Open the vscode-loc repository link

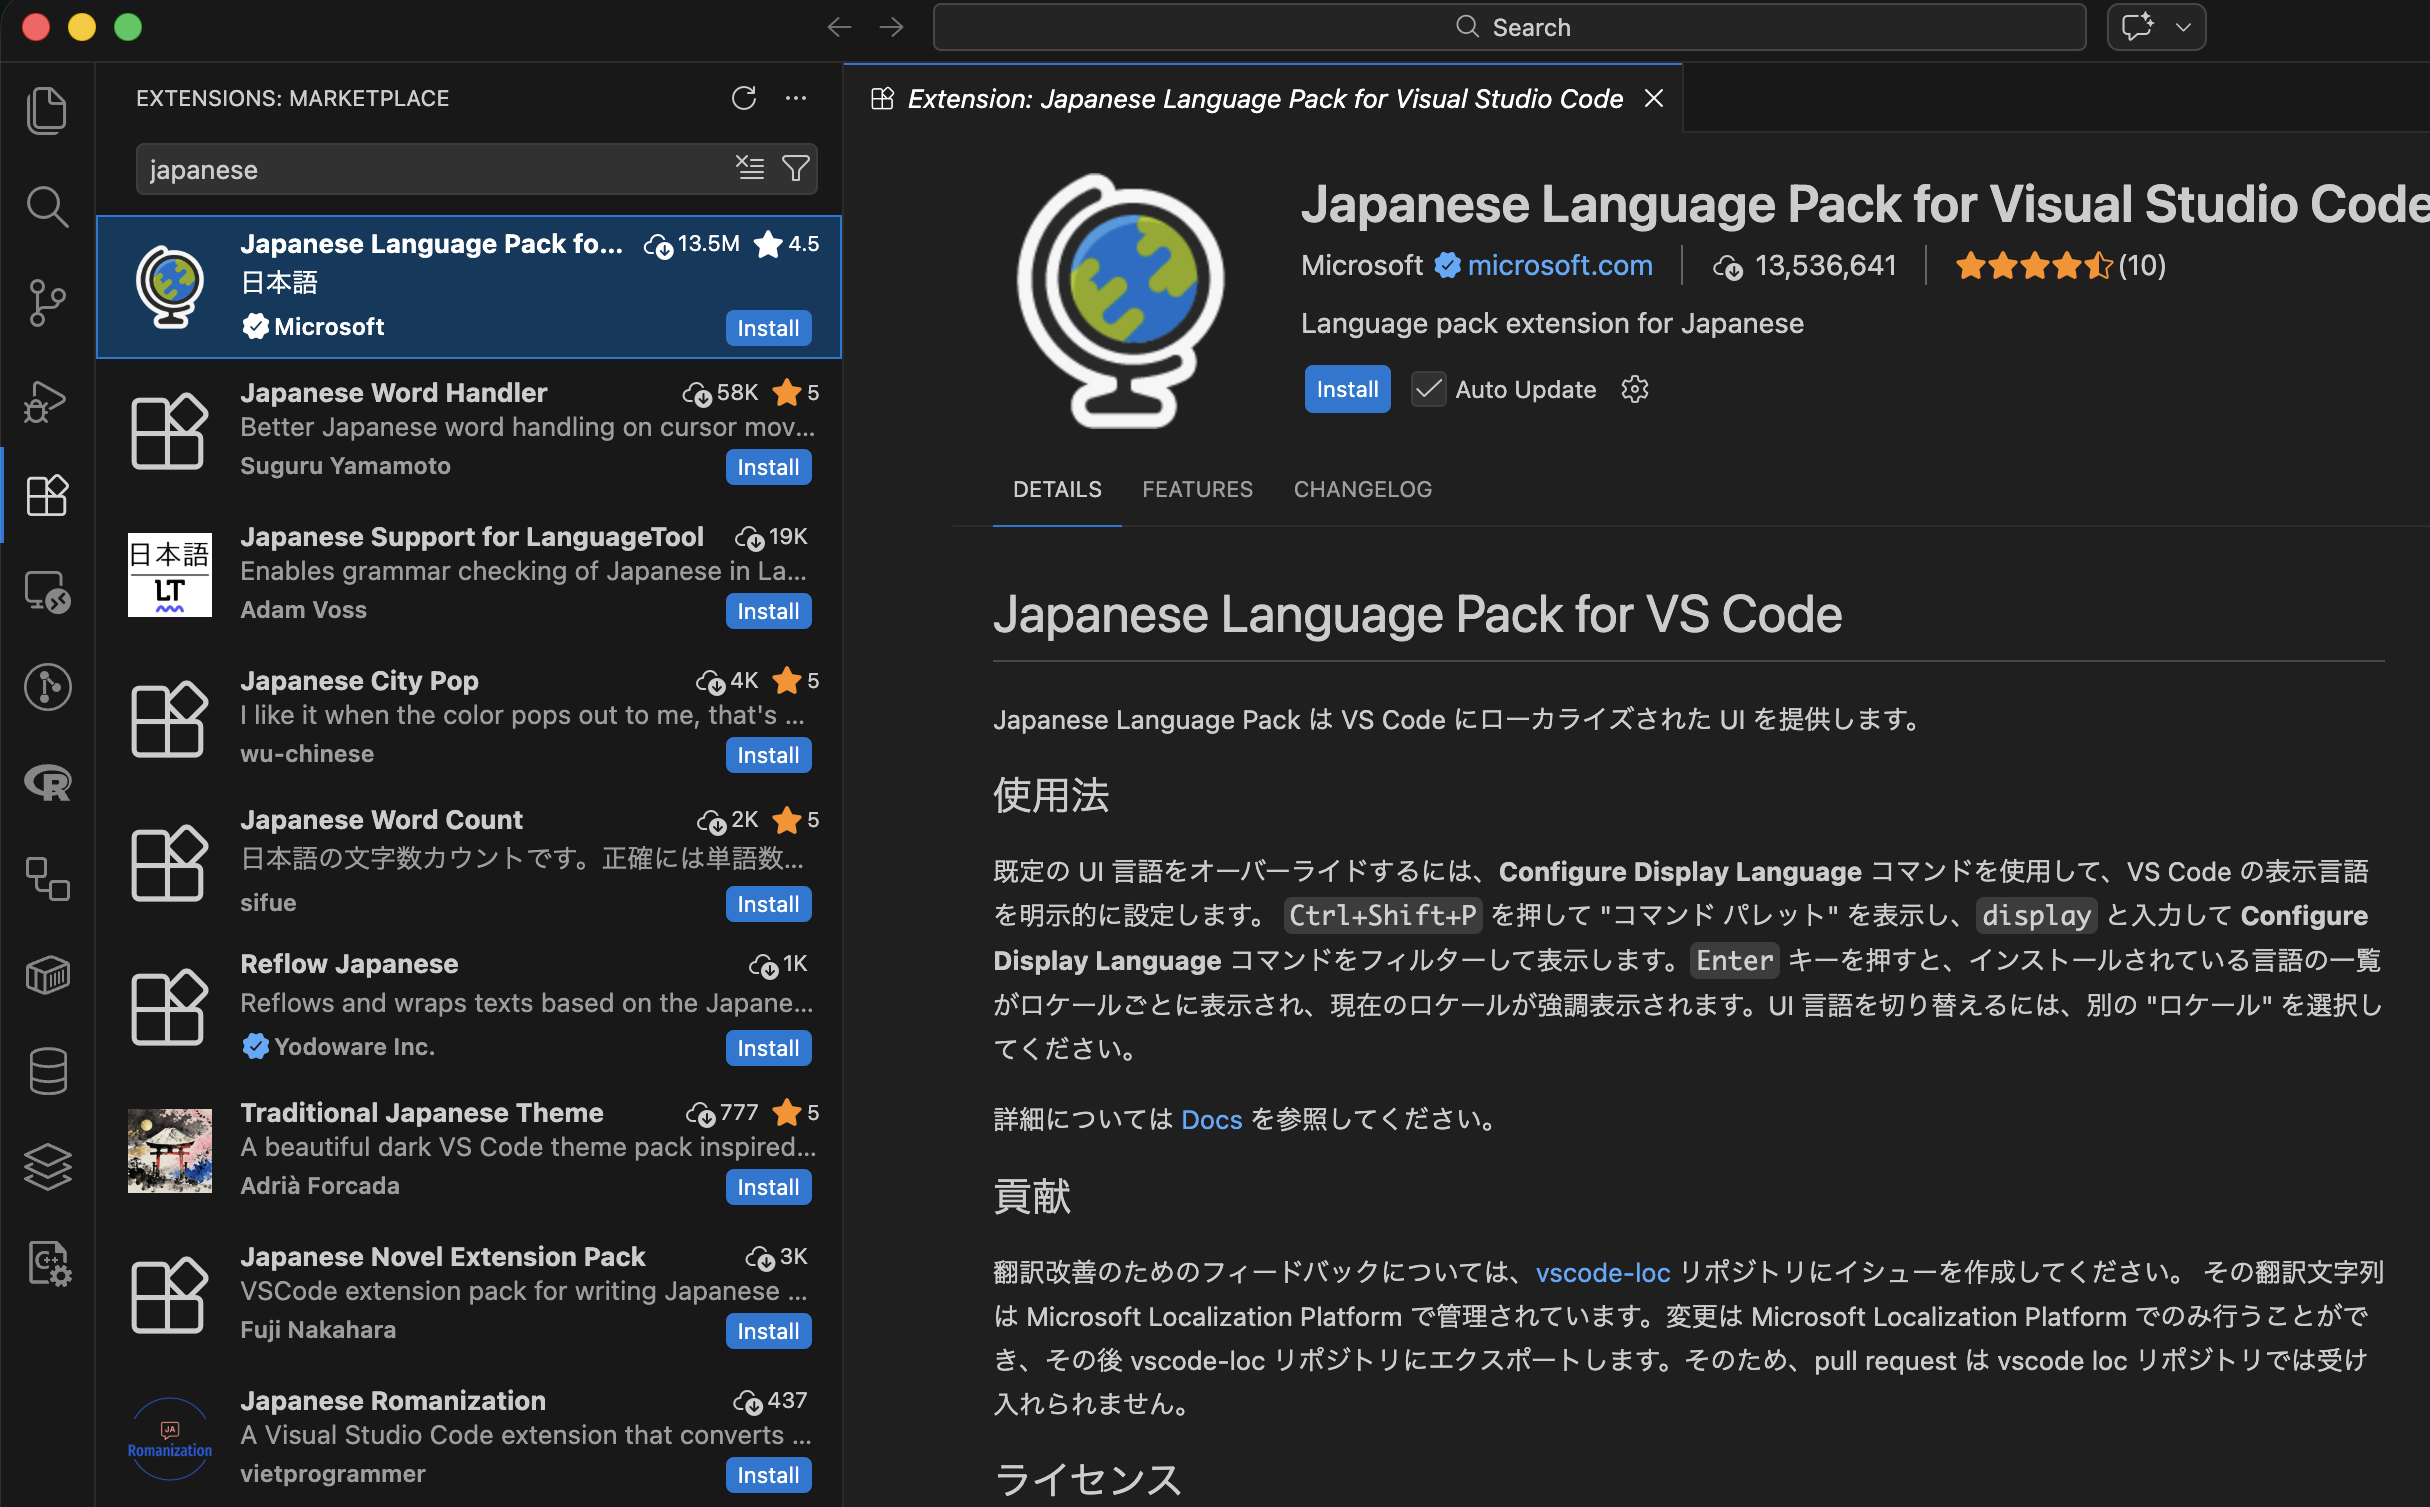click(x=1602, y=1272)
